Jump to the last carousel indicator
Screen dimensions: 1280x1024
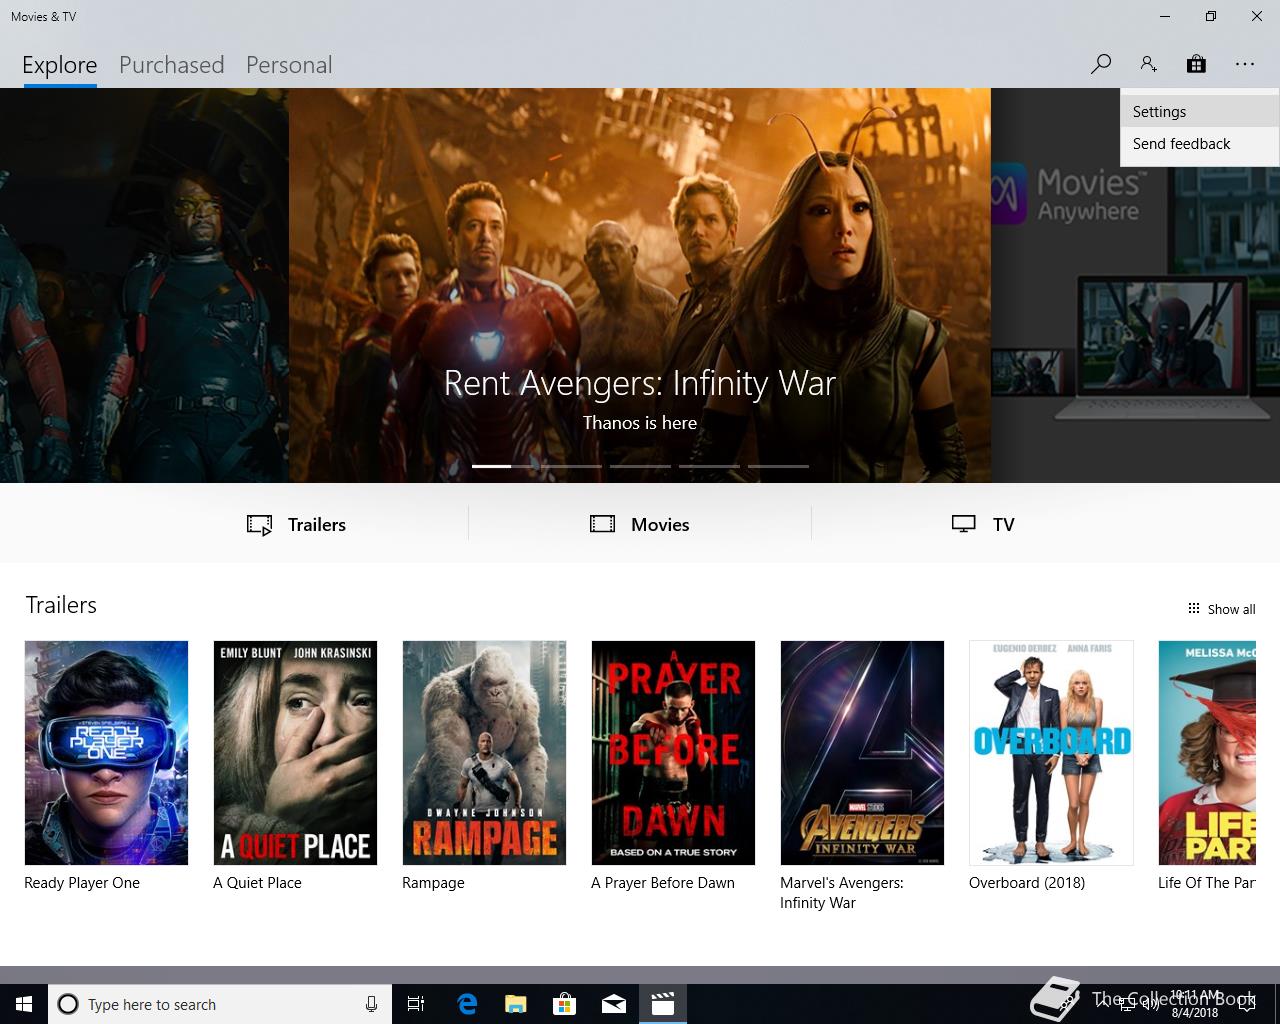(x=778, y=466)
